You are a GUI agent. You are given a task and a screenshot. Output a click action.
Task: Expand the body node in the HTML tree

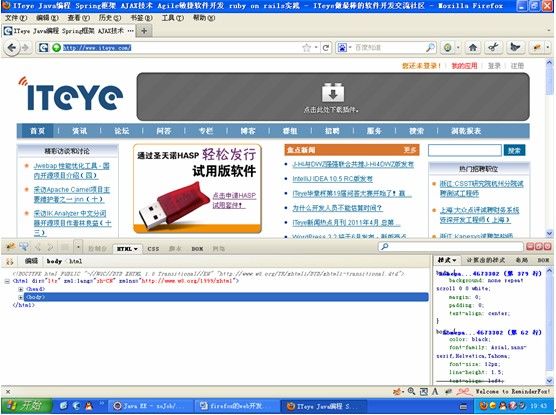pyautogui.click(x=21, y=297)
